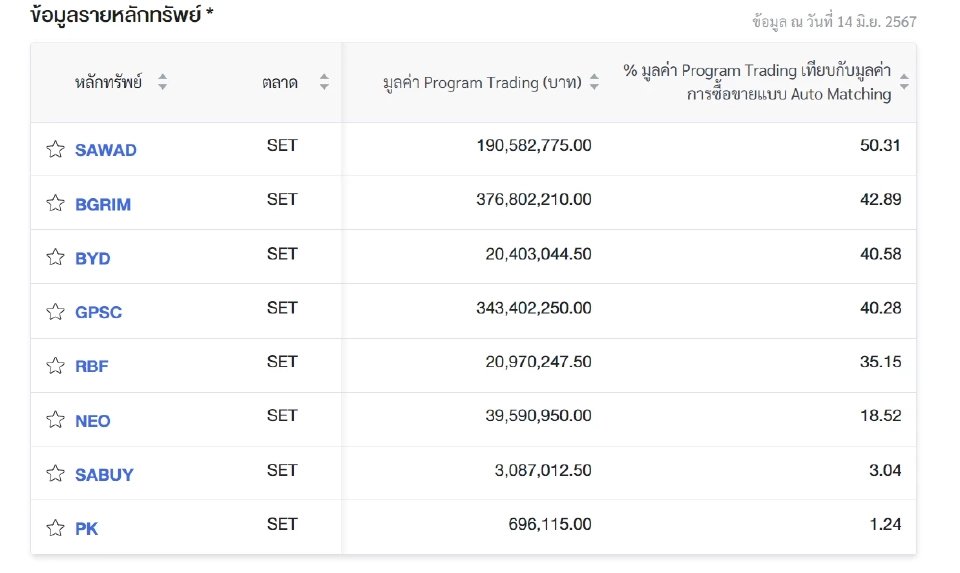Image resolution: width=960 pixels, height=573 pixels.
Task: Open the BYD stock link
Action: (x=92, y=258)
